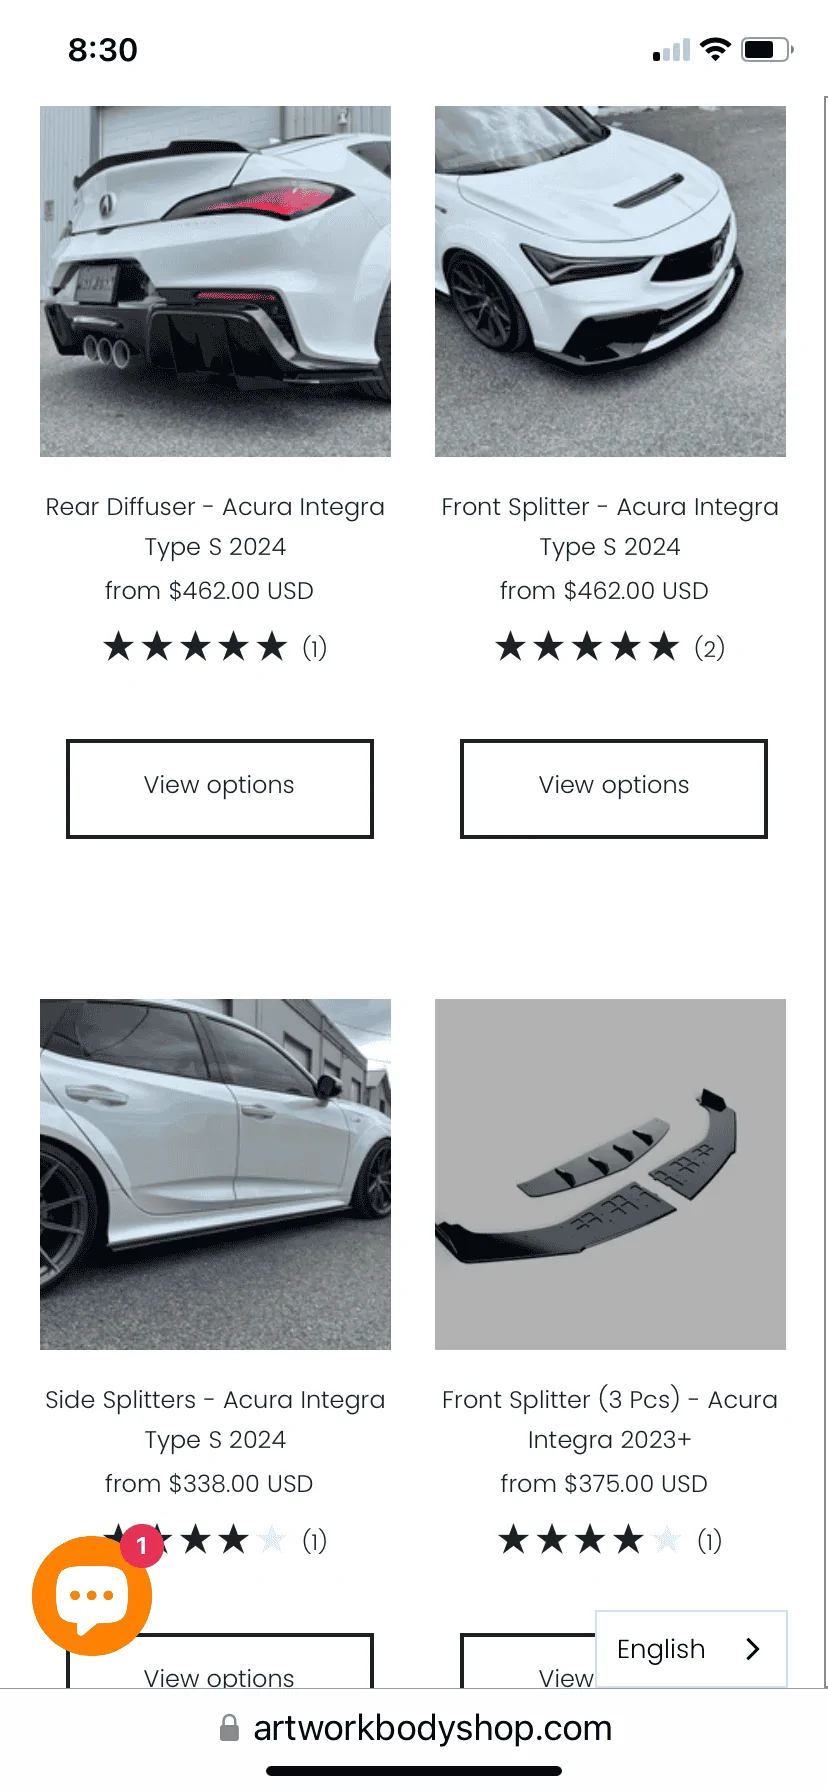
Task: Click Front Splitter 3 Pcs star rating
Action: [x=610, y=1540]
